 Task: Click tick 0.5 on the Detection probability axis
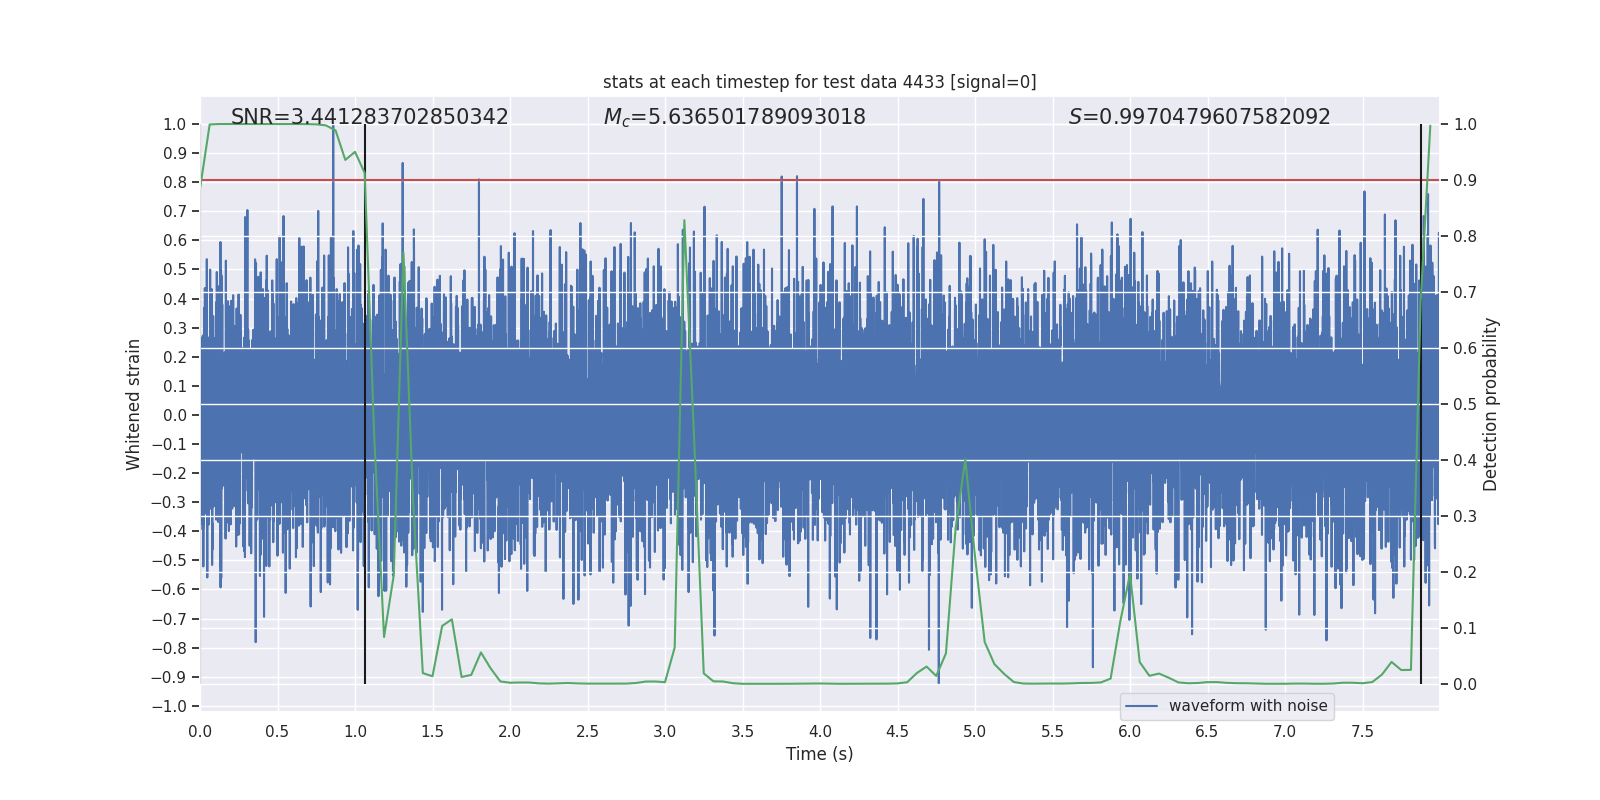click(1465, 404)
